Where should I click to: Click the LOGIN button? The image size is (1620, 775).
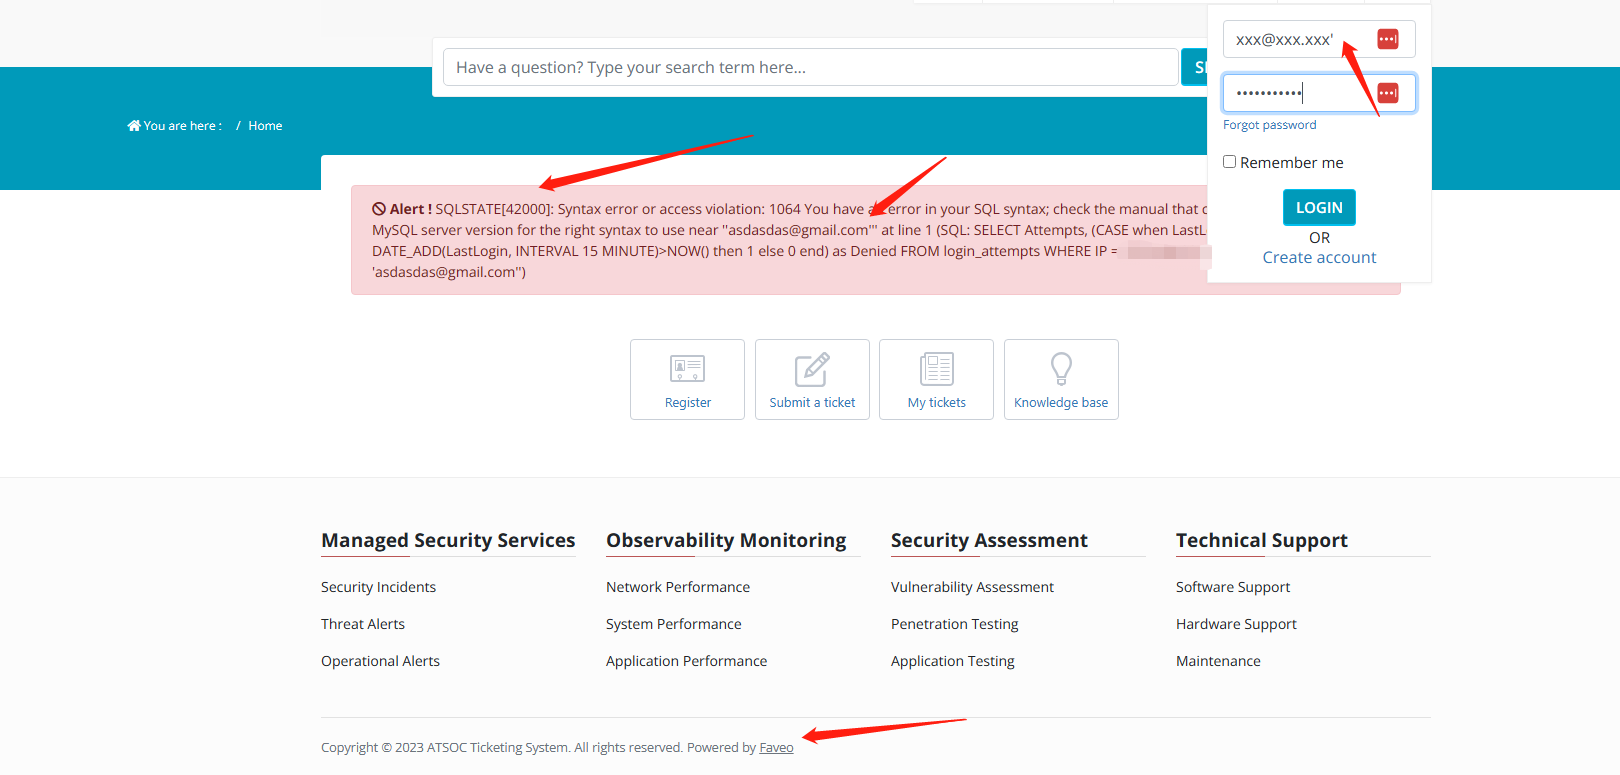pyautogui.click(x=1319, y=207)
